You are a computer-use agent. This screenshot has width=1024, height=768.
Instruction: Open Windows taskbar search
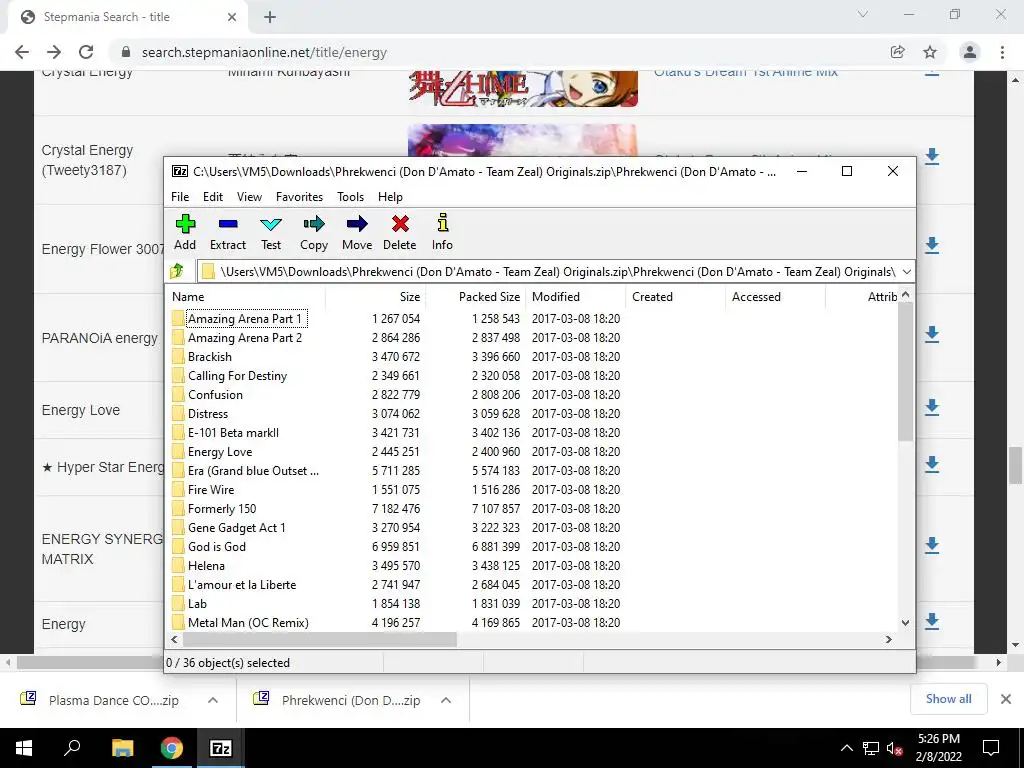point(72,748)
